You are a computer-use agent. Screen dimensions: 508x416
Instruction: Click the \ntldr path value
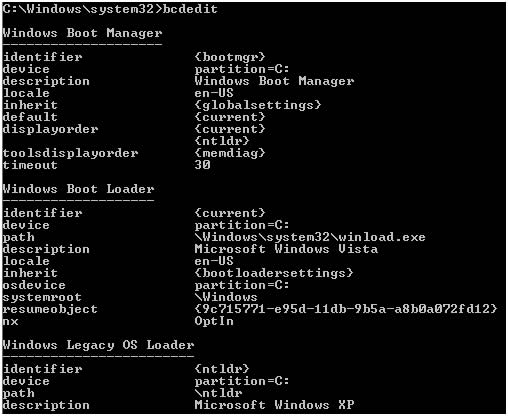pyautogui.click(x=218, y=393)
